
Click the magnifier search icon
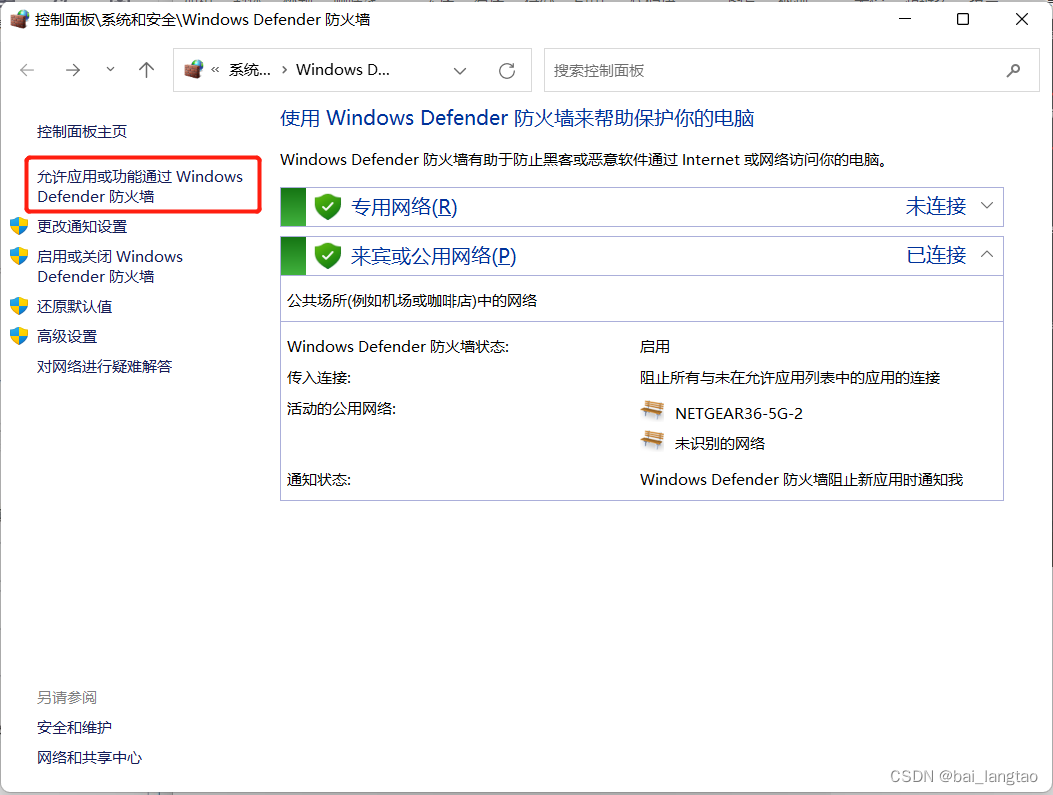[1013, 70]
